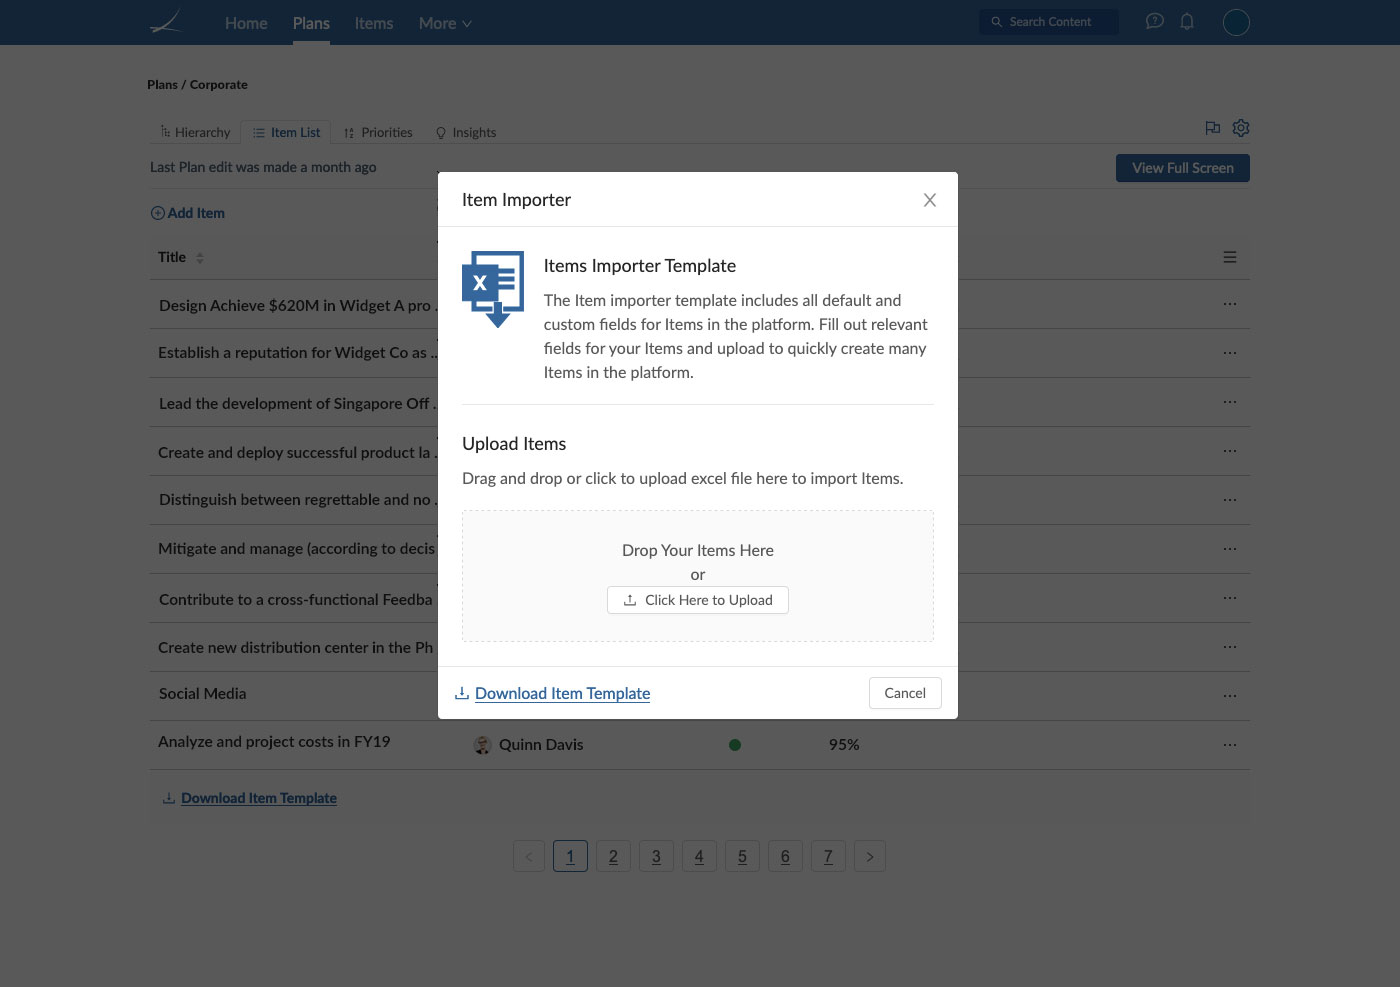This screenshot has height=987, width=1400.
Task: Open Items in navigation bar
Action: tap(374, 23)
